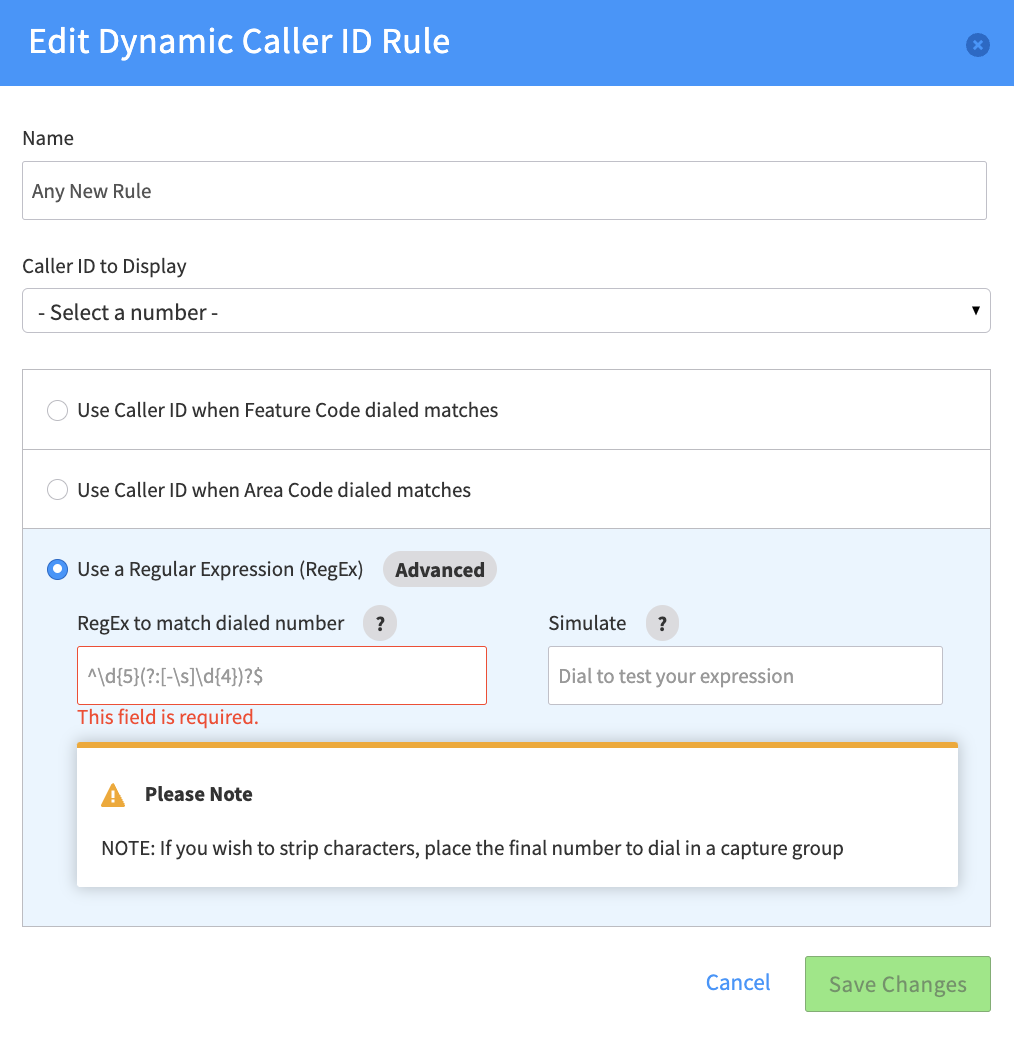Viewport: 1014px width, 1042px height.
Task: Click the Feature Code option label text
Action: pyautogui.click(x=288, y=410)
